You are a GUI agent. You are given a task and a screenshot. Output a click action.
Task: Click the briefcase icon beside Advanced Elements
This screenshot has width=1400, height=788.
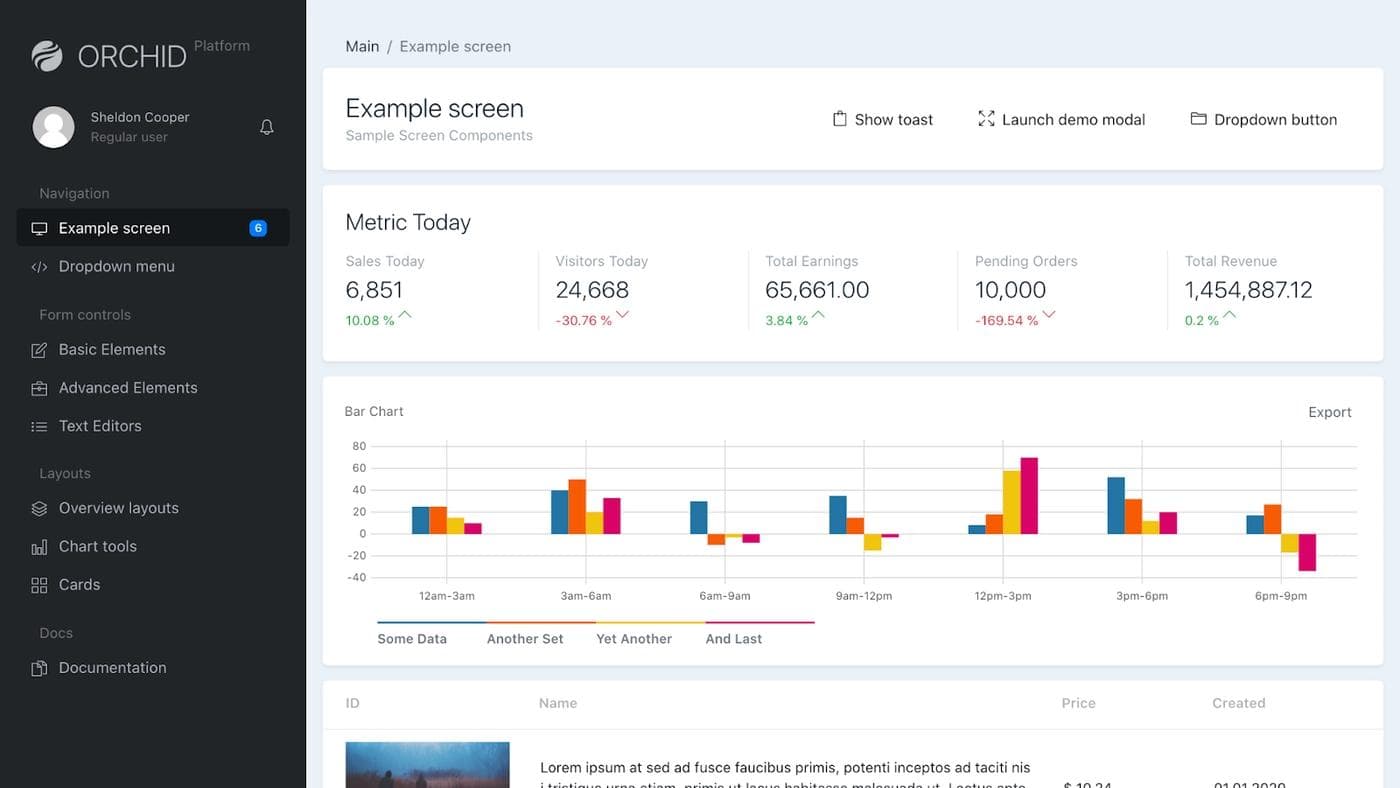click(39, 388)
